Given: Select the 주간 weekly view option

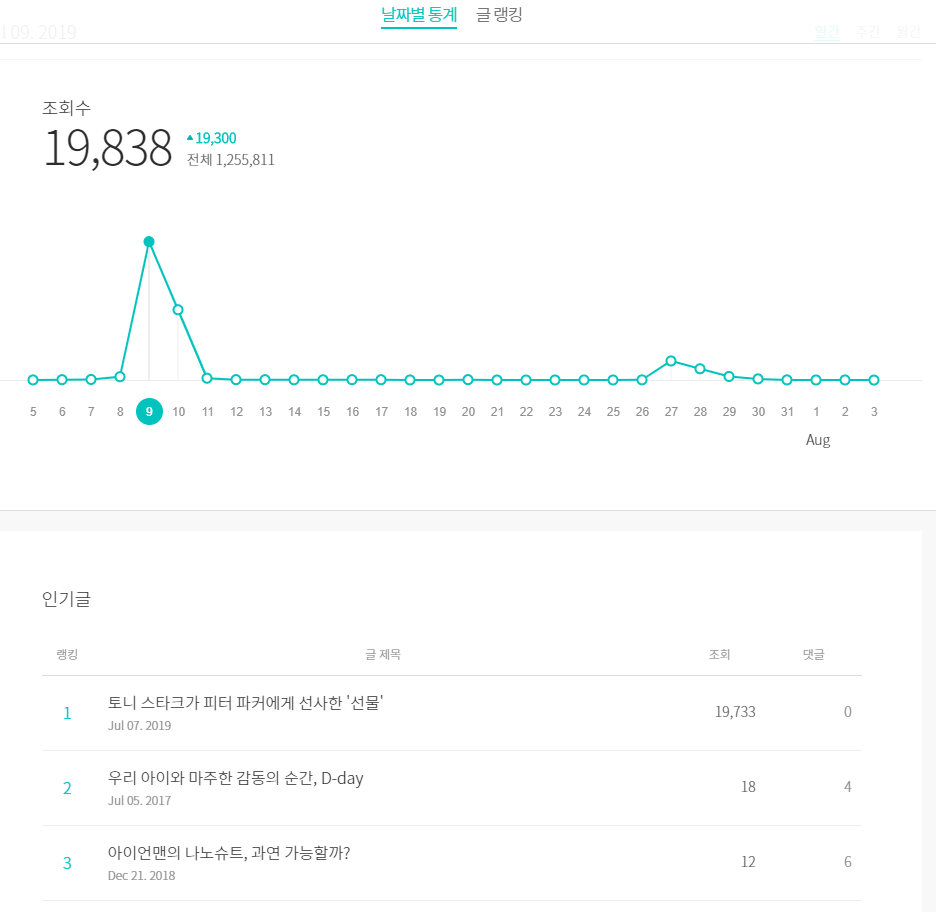Looking at the screenshot, I should (x=867, y=32).
